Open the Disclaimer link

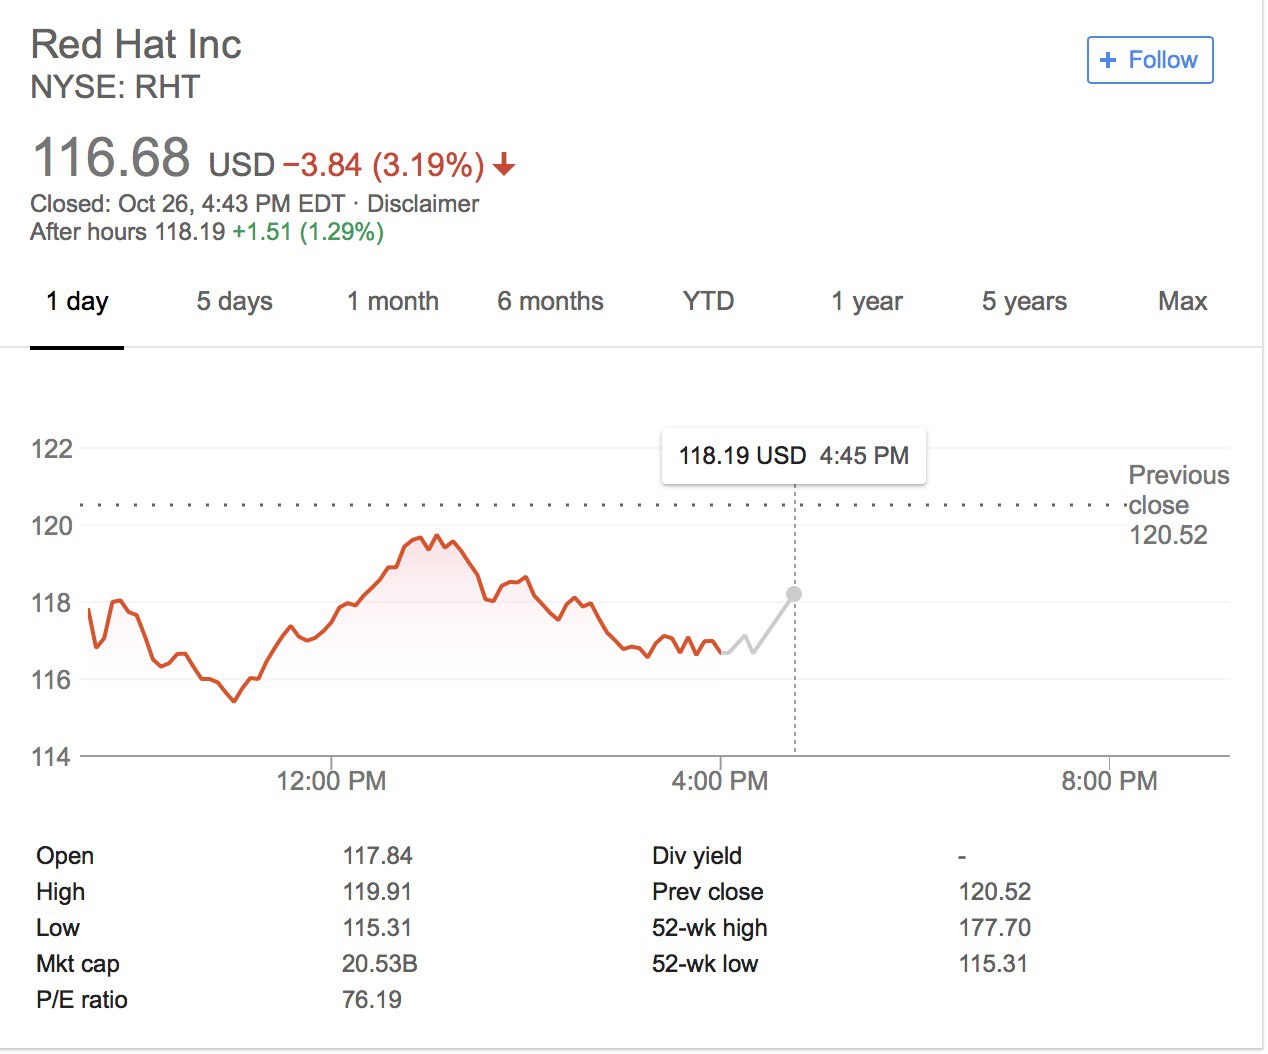422,204
